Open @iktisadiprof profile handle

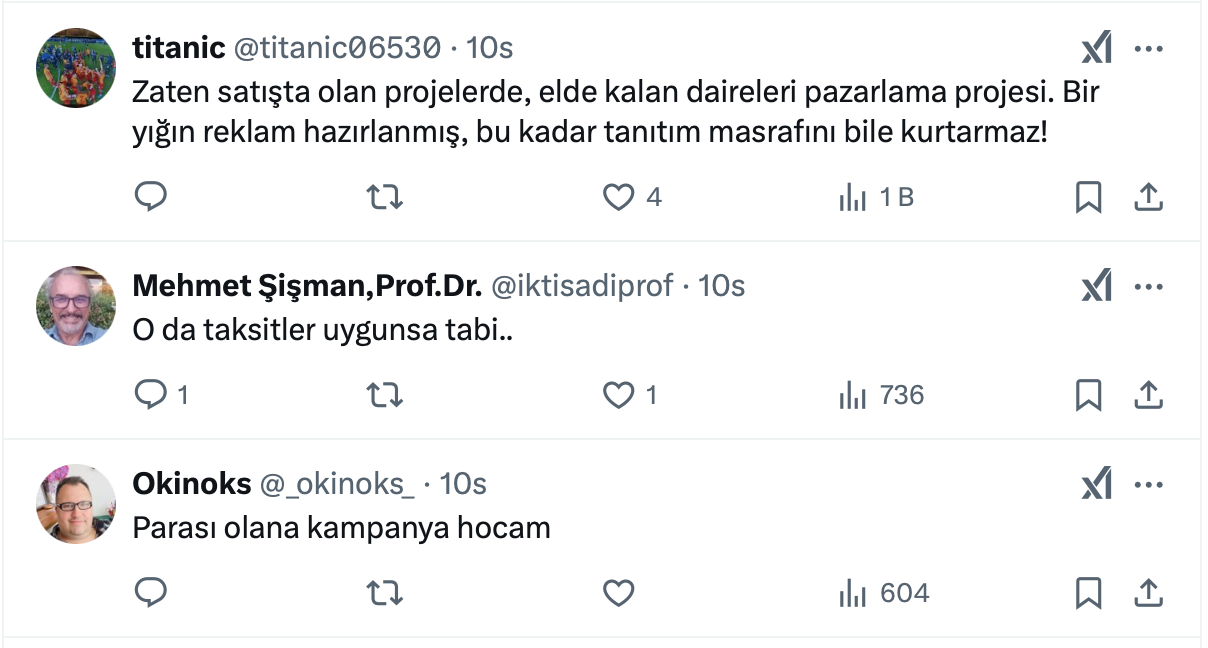tap(581, 286)
